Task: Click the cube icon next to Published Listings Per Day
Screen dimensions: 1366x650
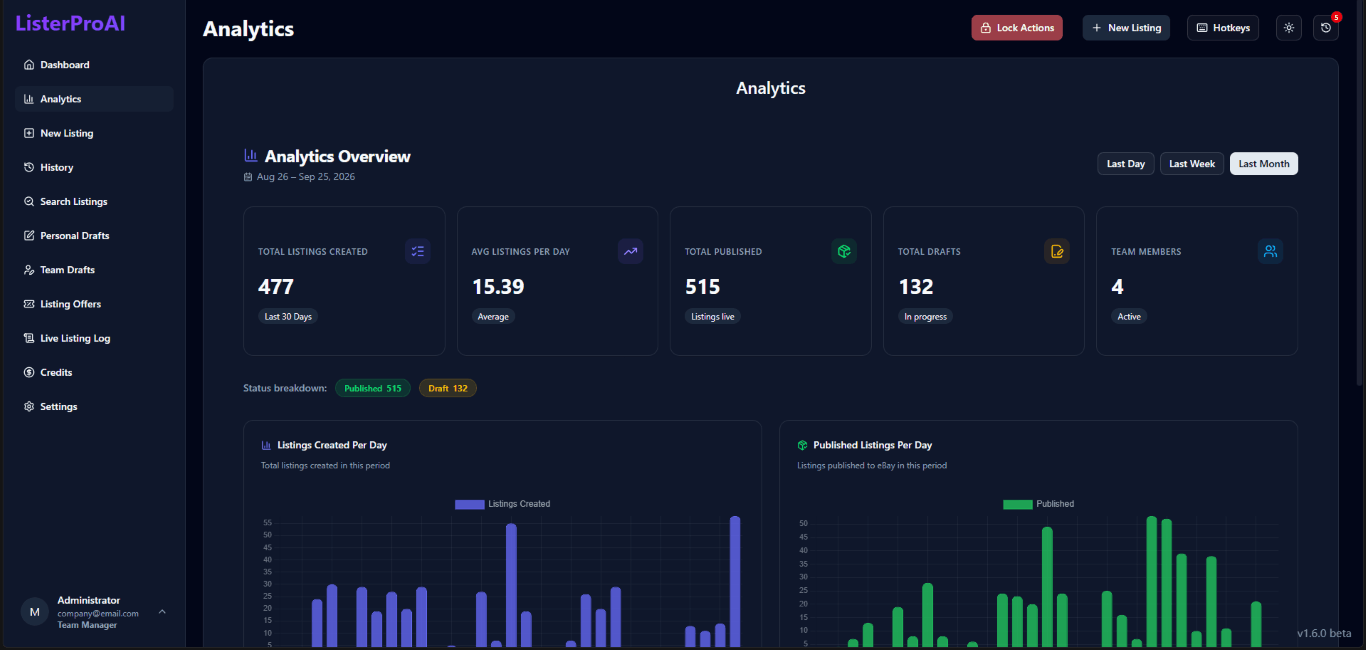Action: (x=802, y=445)
